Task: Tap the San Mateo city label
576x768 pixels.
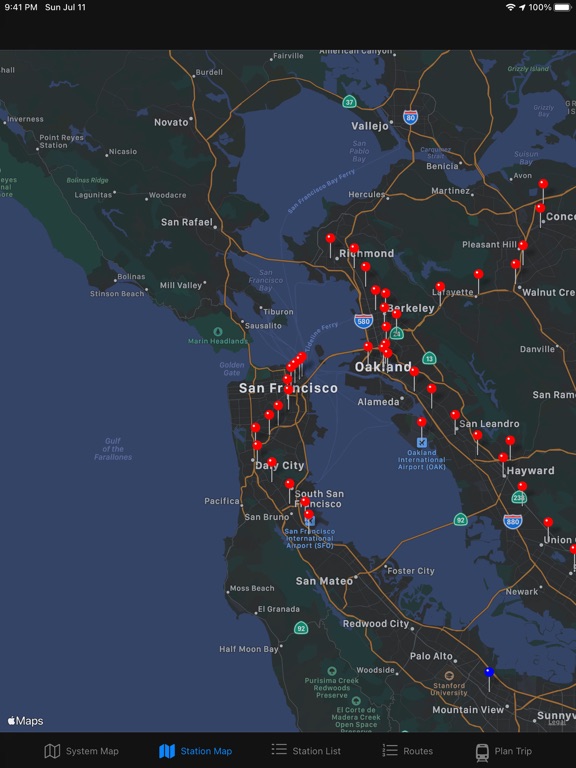Action: click(324, 581)
